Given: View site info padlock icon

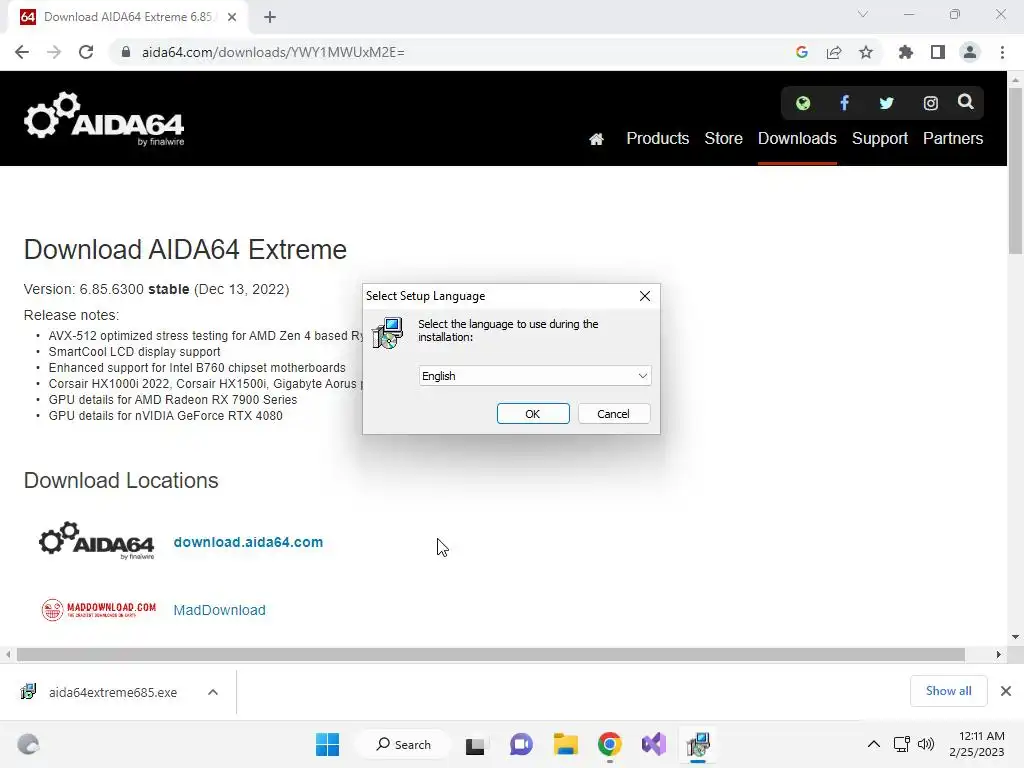Looking at the screenshot, I should coord(126,52).
